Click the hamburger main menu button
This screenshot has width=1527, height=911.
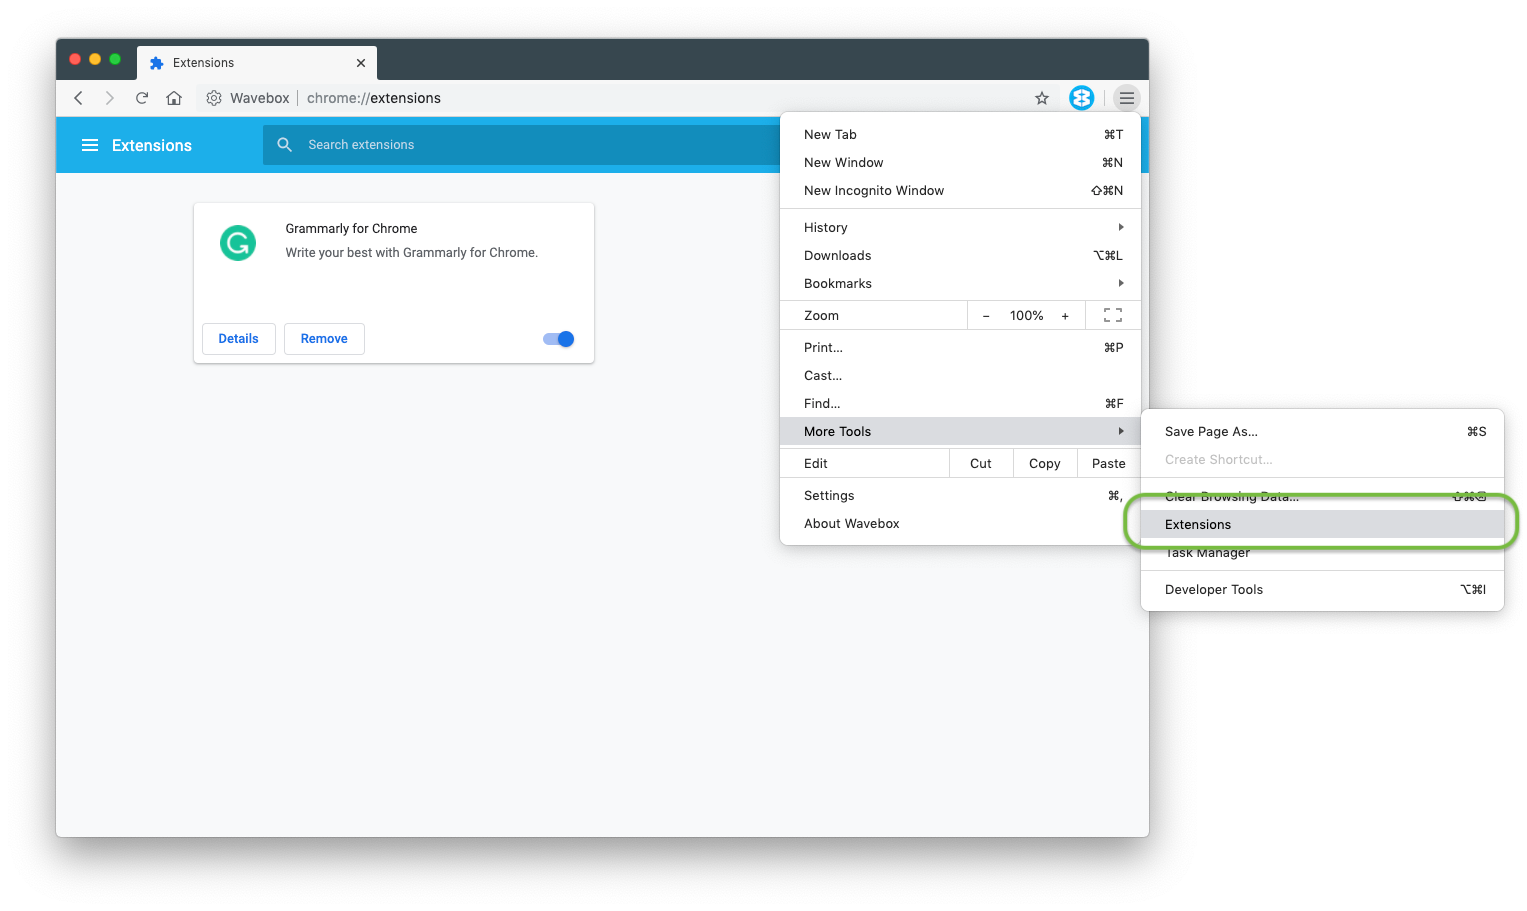point(1127,98)
